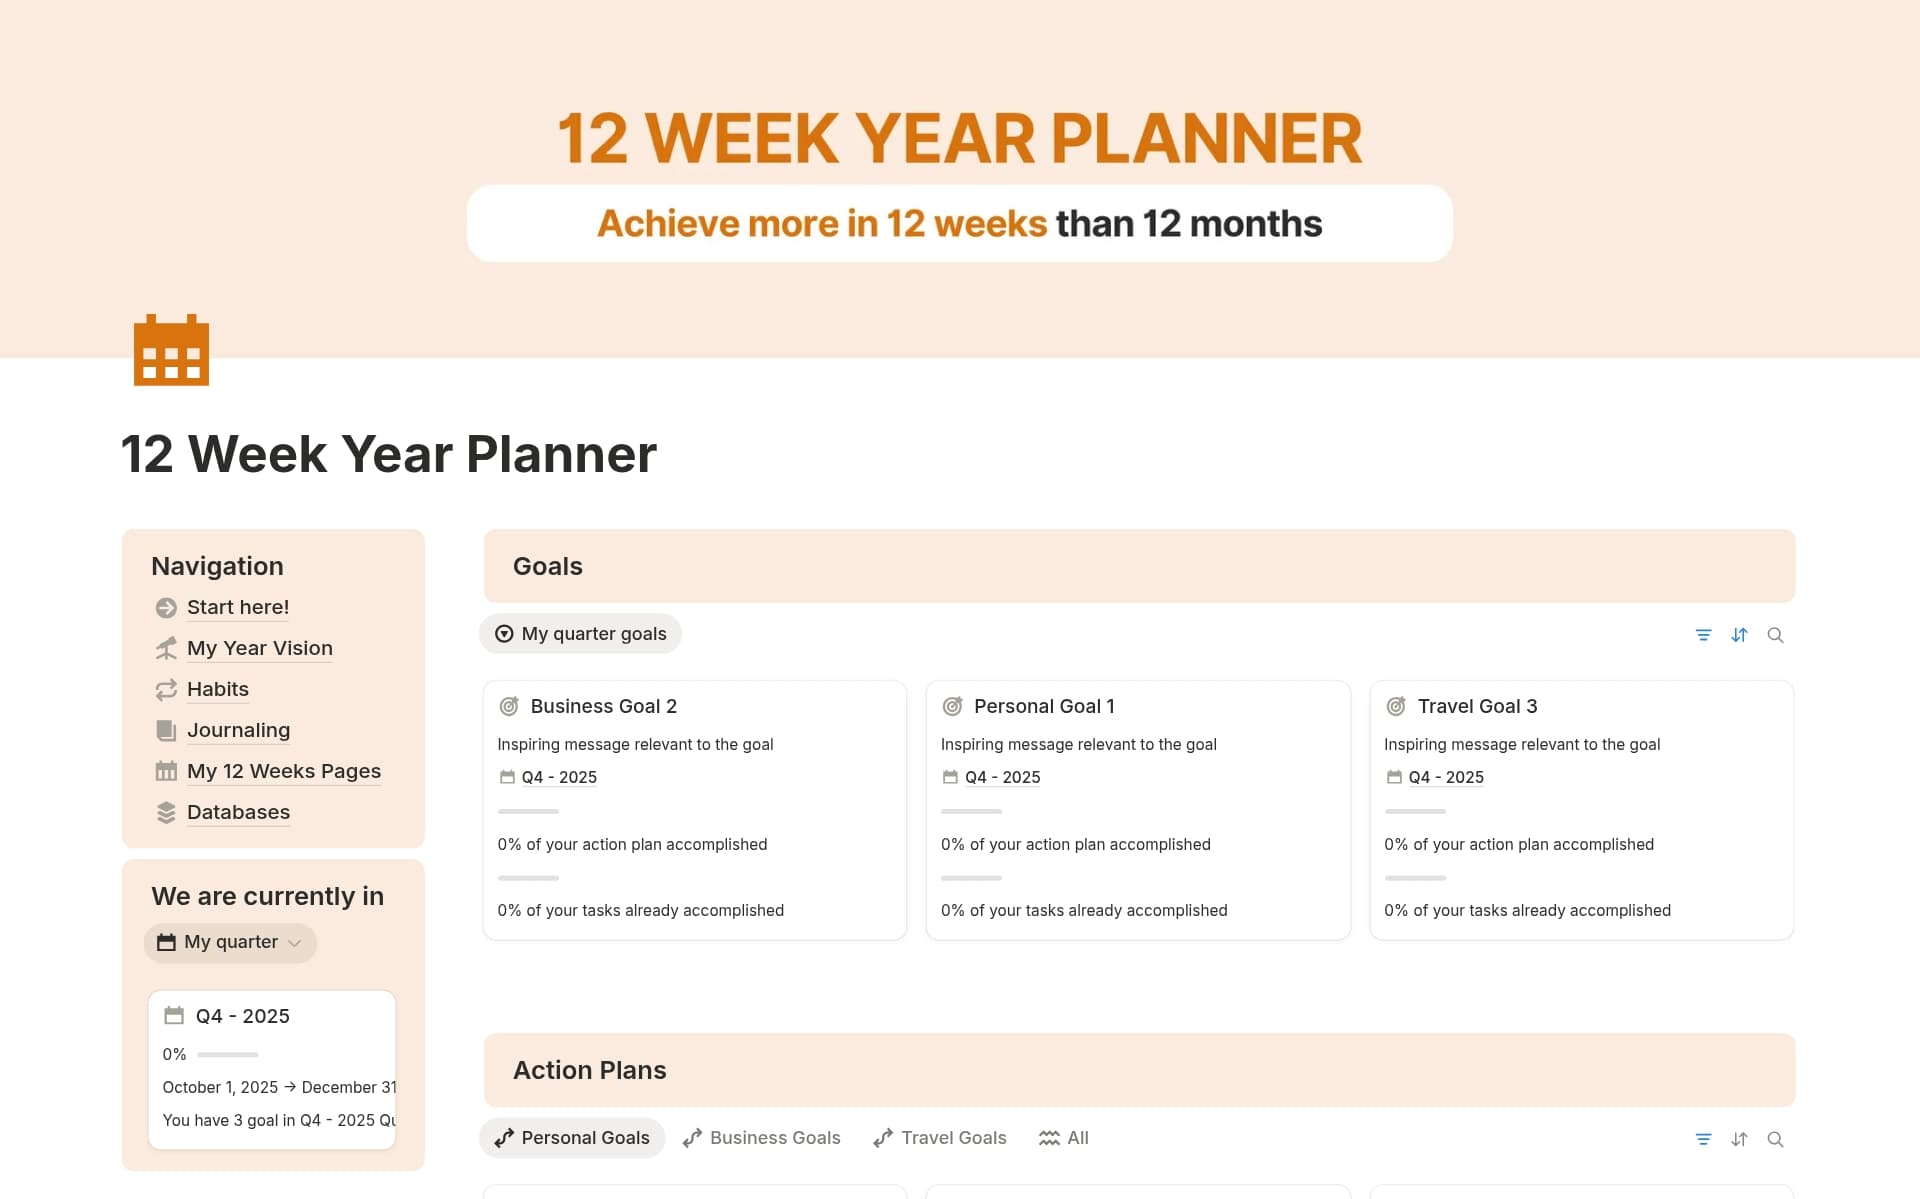The height and width of the screenshot is (1199, 1920).
Task: Open the Start here! link
Action: 238,607
